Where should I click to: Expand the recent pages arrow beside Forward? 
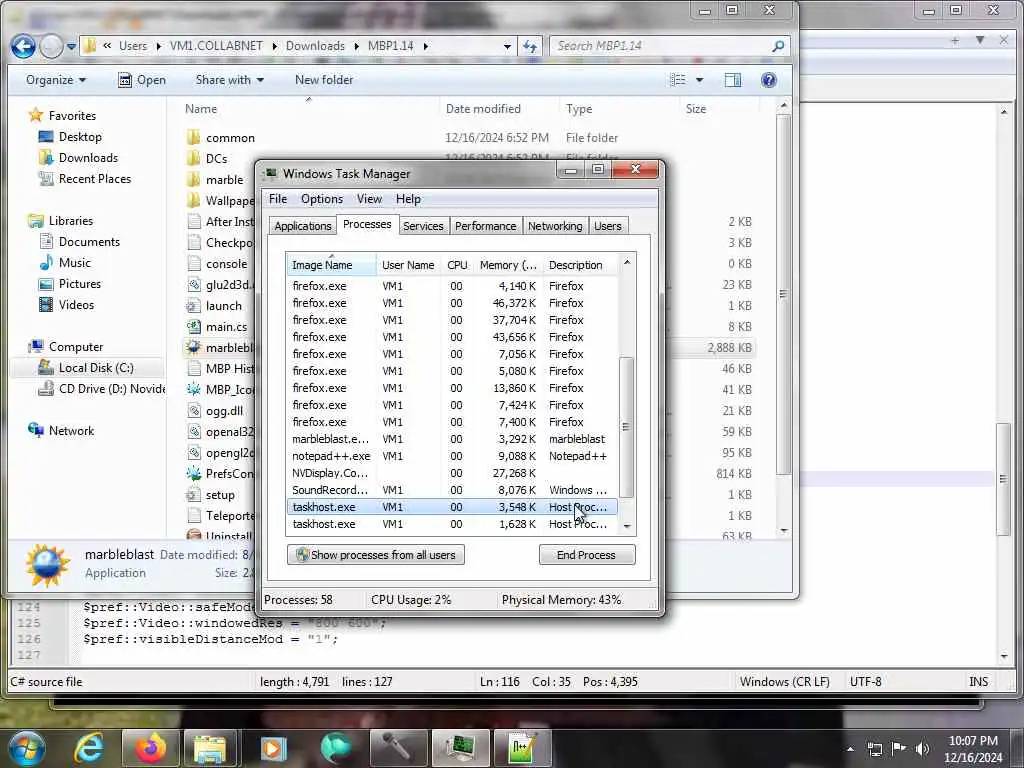click(71, 46)
